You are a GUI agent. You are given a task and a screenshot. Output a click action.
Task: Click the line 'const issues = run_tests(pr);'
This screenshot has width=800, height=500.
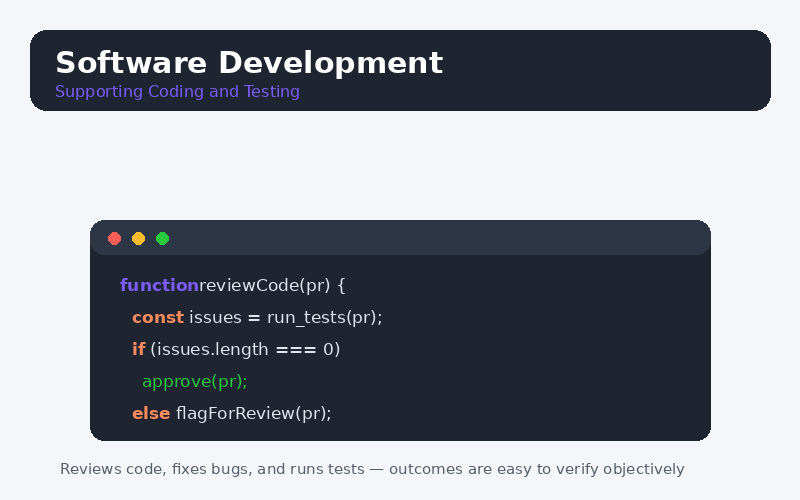point(257,317)
